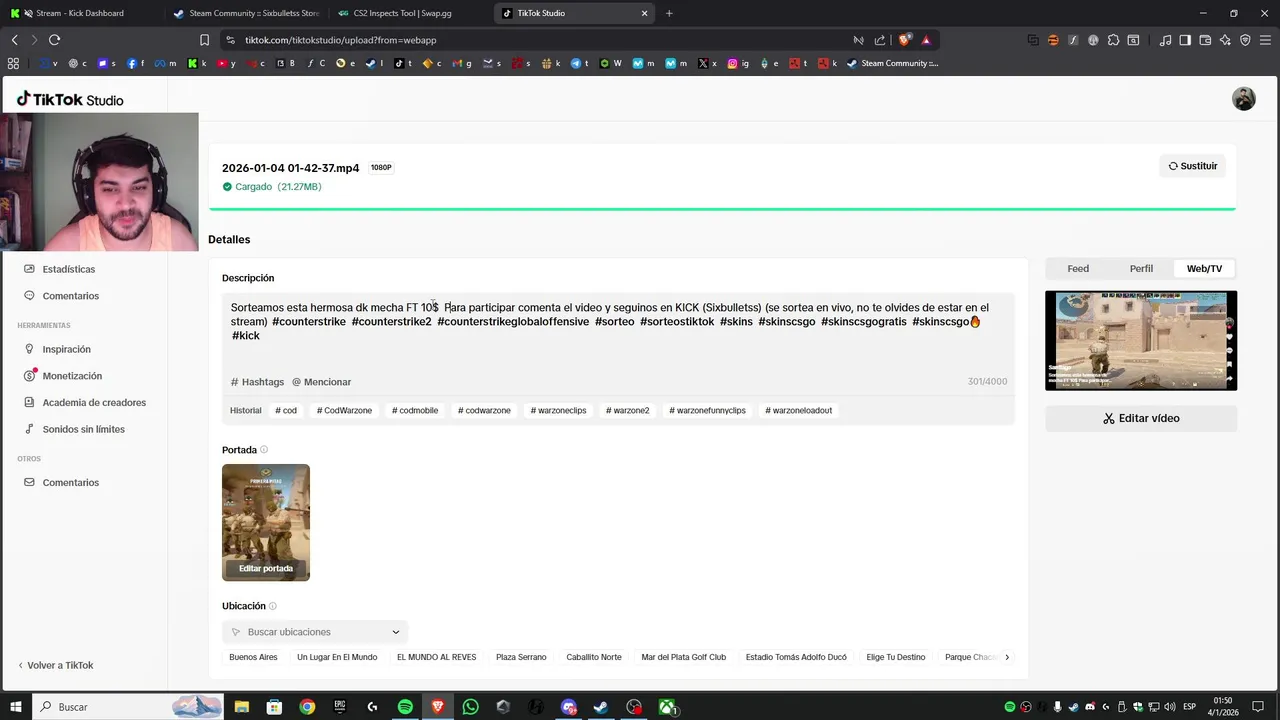
Task: Open Chrome from the taskbar
Action: click(x=307, y=707)
